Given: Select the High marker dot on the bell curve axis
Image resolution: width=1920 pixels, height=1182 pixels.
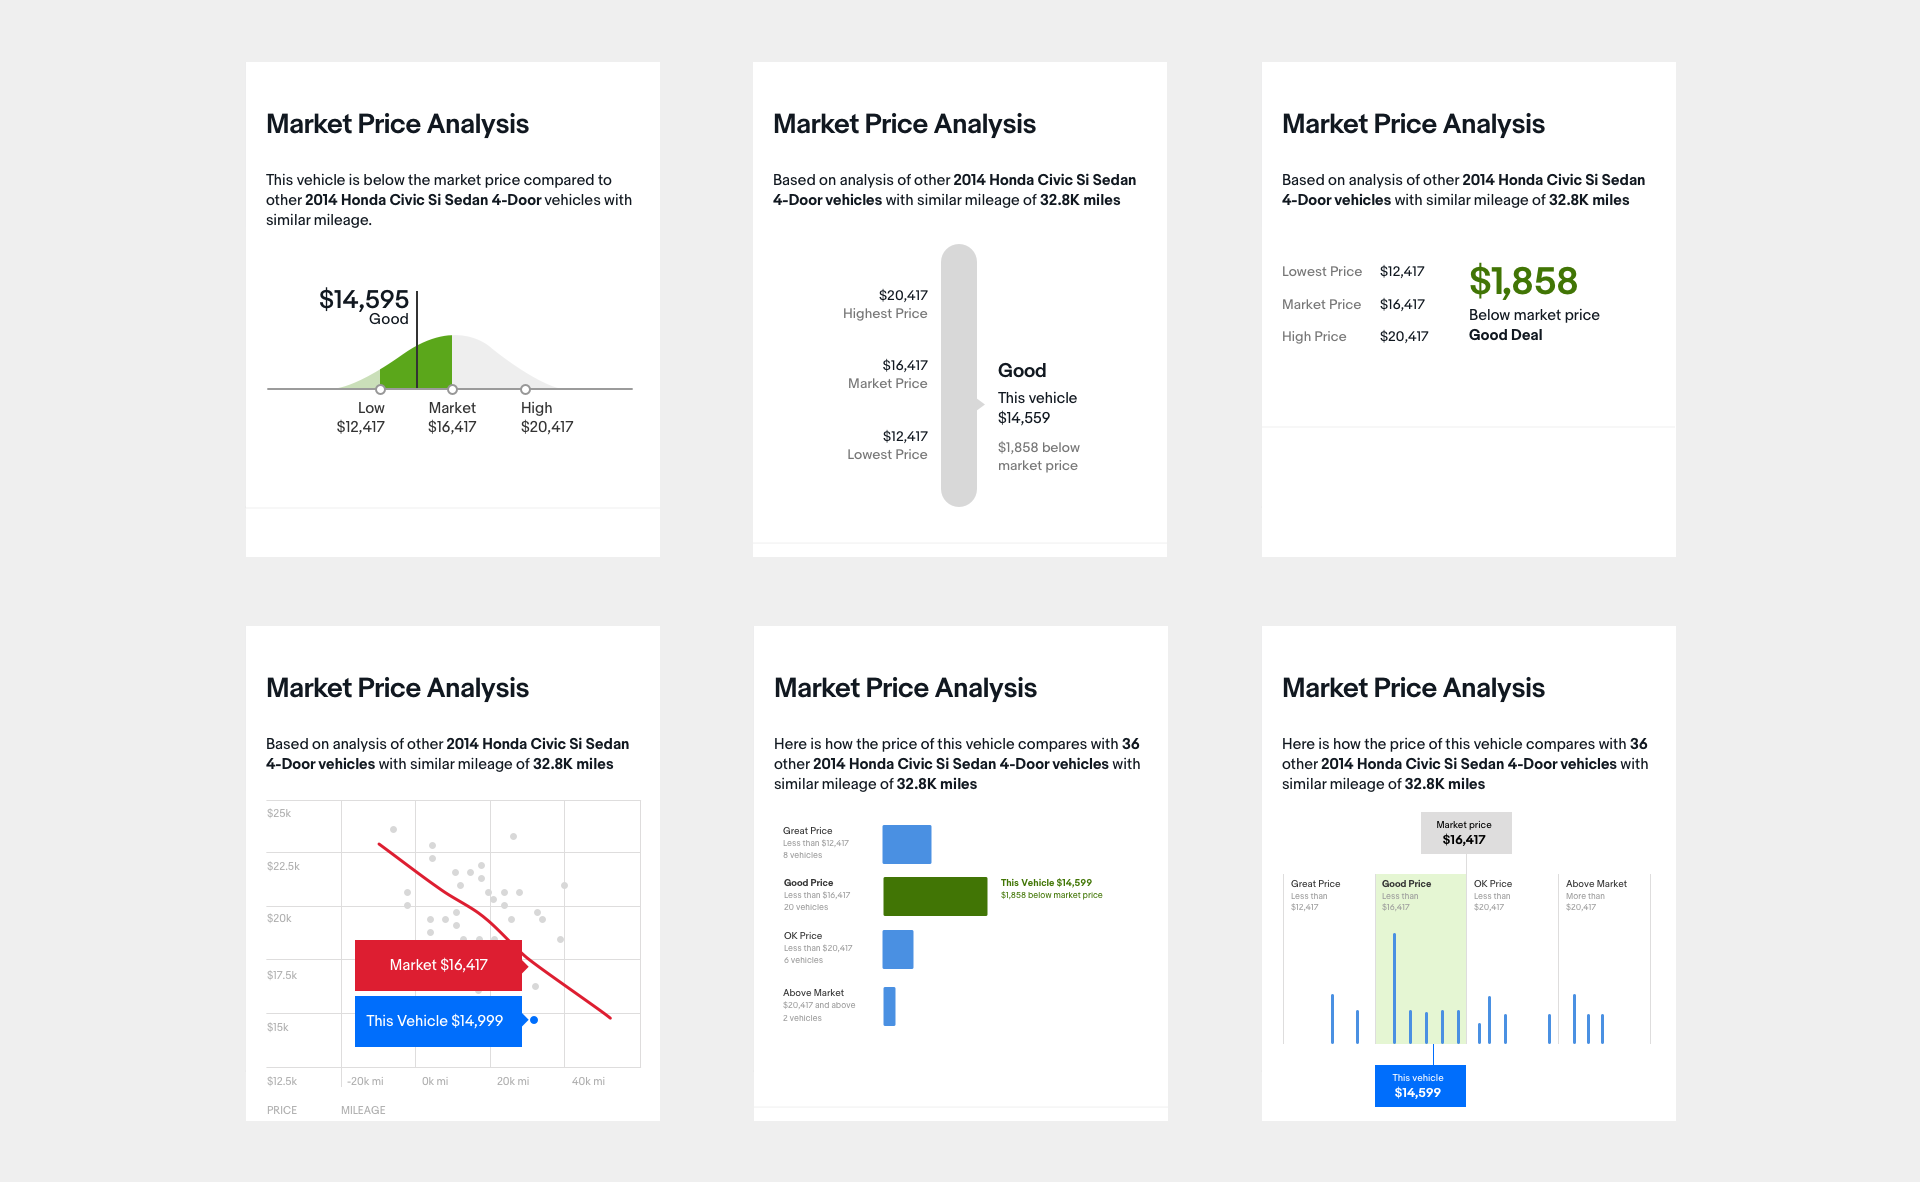Looking at the screenshot, I should 525,389.
